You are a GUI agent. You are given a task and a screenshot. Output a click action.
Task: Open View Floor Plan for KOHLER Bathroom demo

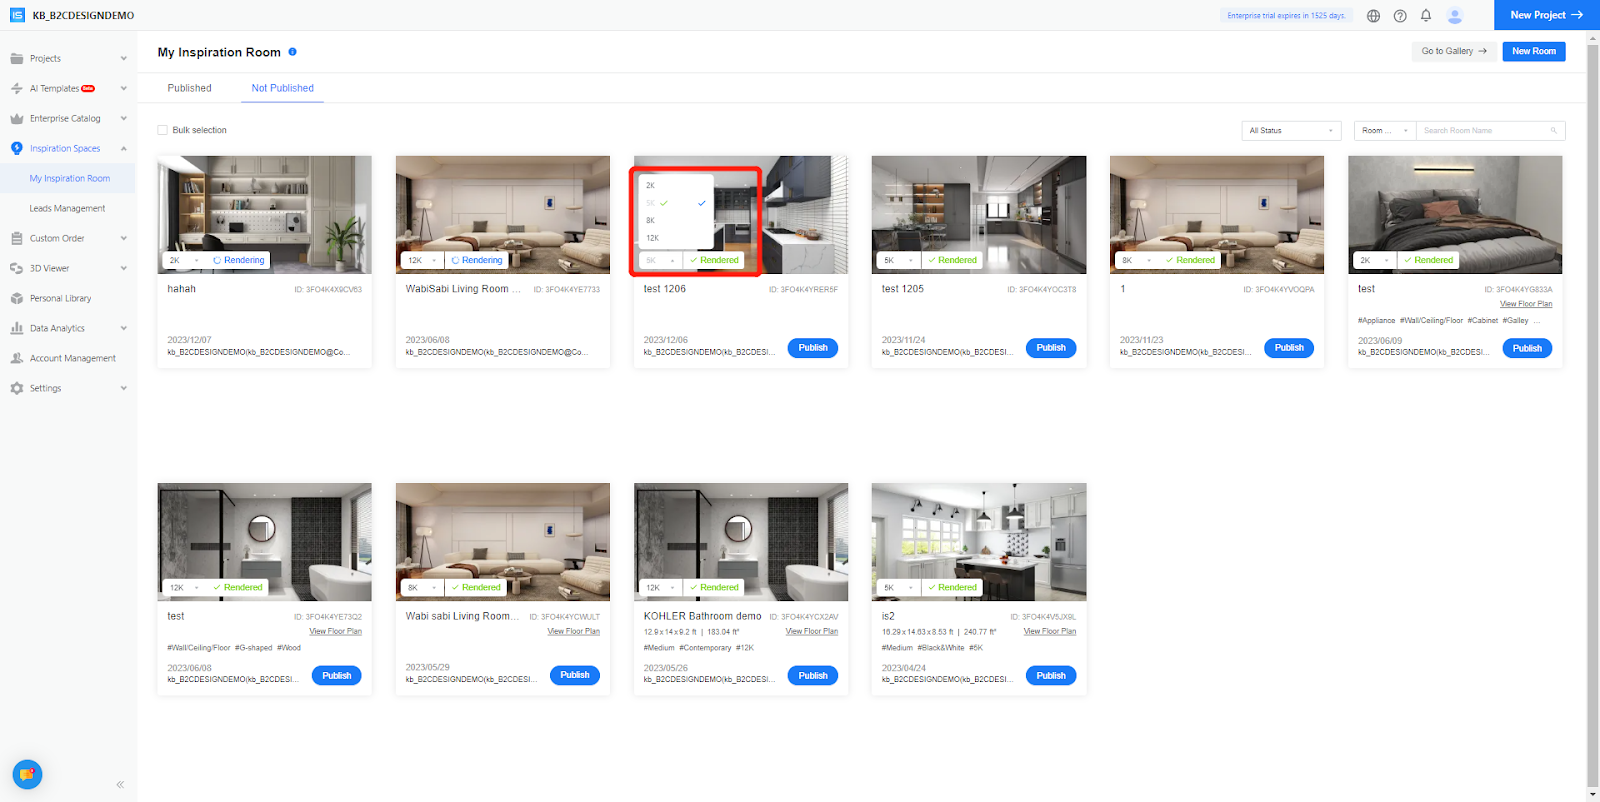click(811, 632)
